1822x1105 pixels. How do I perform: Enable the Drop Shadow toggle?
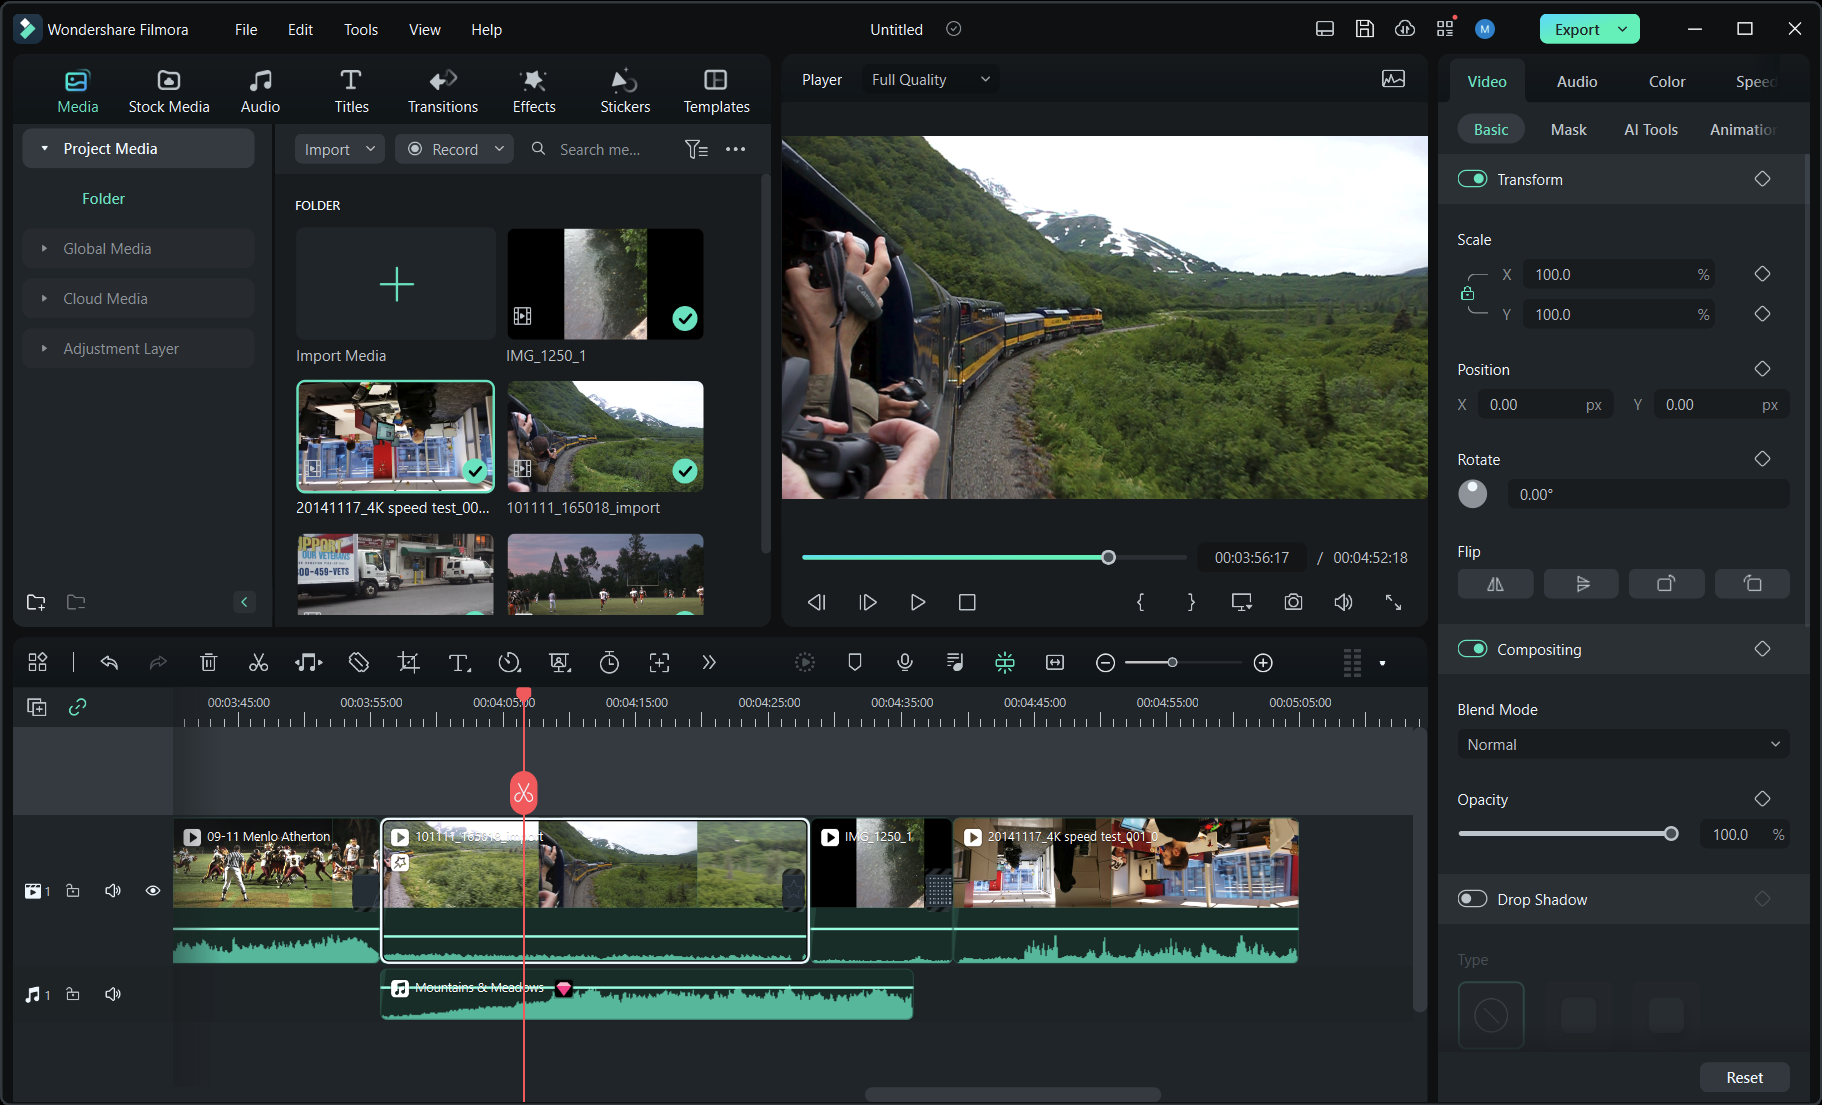coord(1472,898)
